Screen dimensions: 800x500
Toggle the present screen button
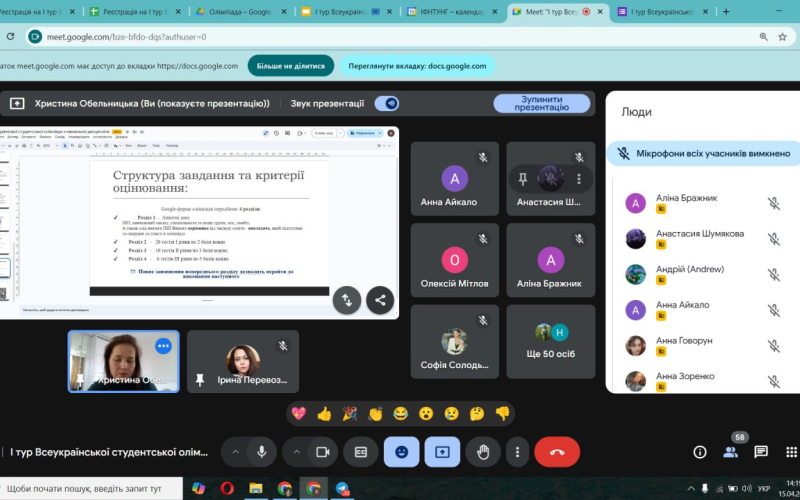(x=442, y=452)
